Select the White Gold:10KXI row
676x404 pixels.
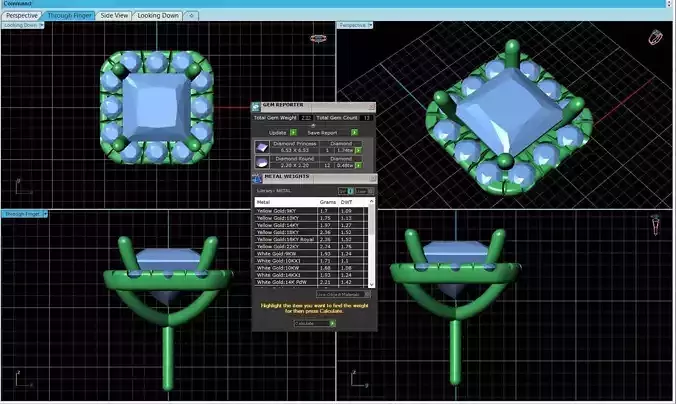[x=311, y=260]
